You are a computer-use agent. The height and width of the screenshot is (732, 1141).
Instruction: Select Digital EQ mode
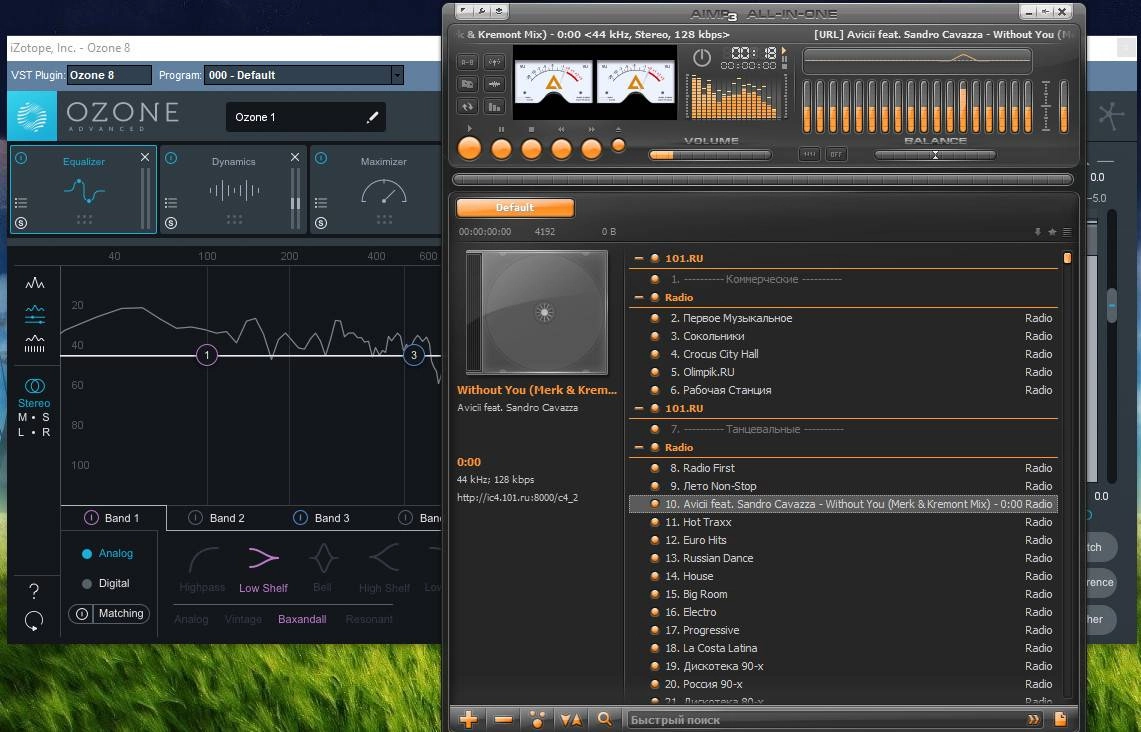pyautogui.click(x=106, y=584)
